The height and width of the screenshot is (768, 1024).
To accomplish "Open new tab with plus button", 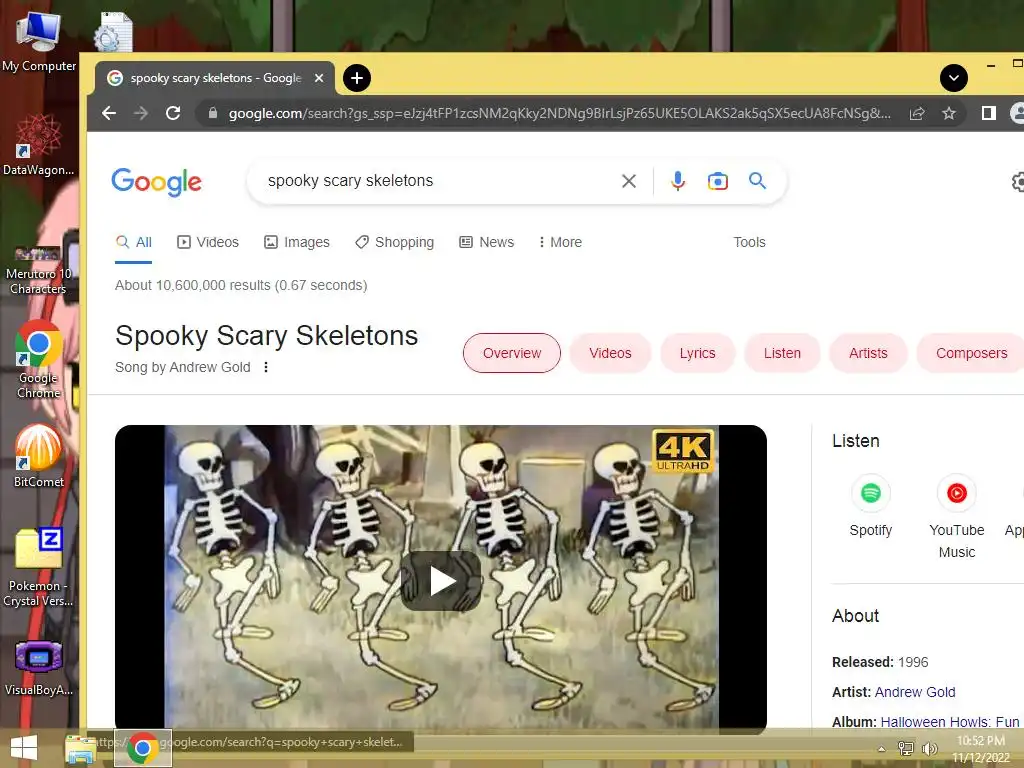I will 357,78.
